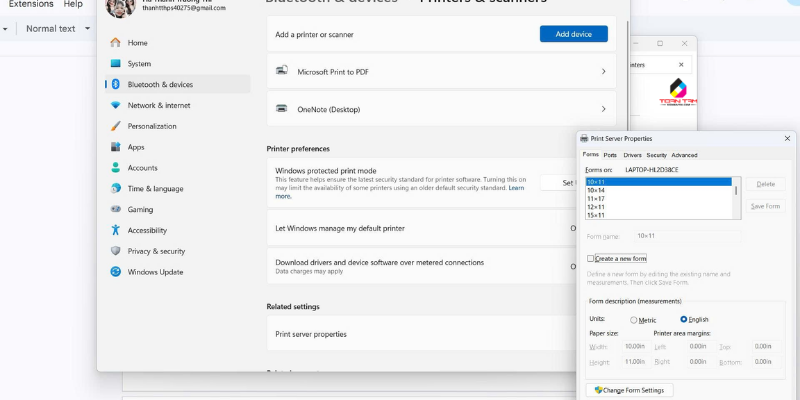Click the Microsoft Print to PDF printer icon
Viewport: 800px width, 400px height.
pos(281,72)
